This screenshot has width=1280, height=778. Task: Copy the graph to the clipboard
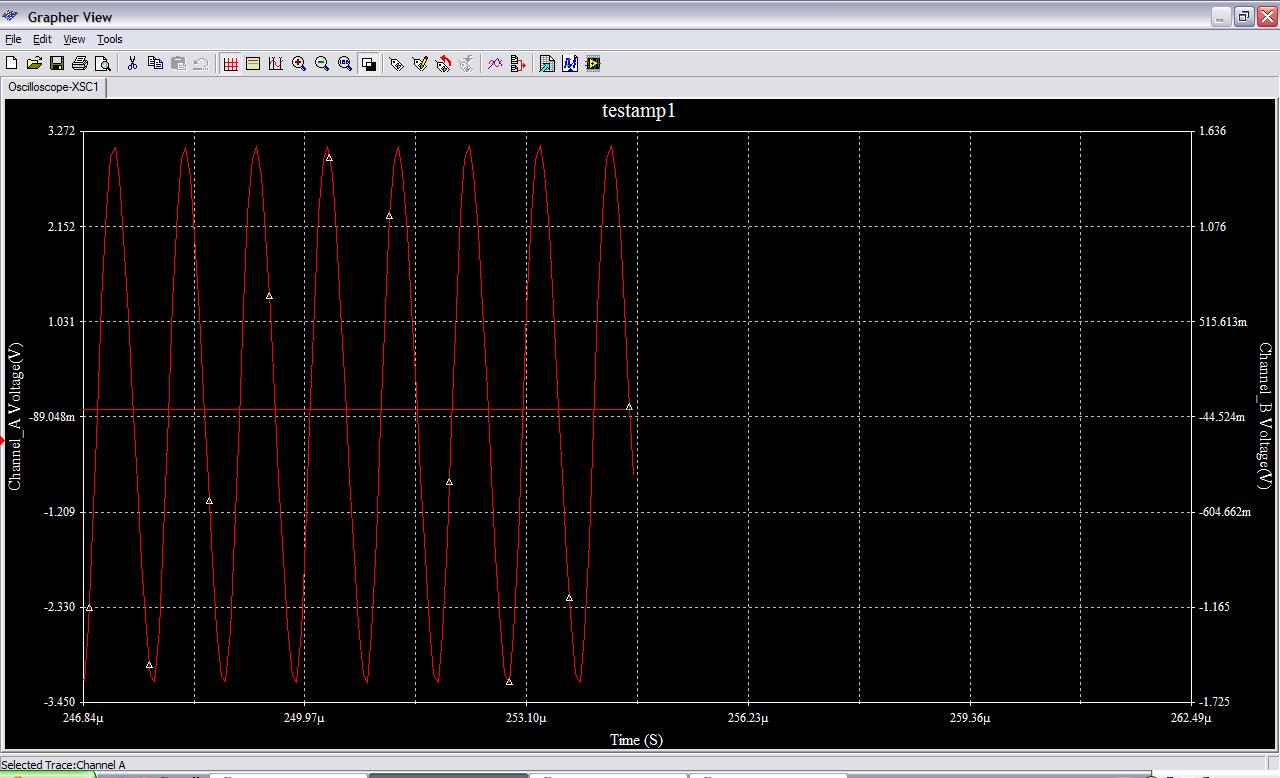tap(155, 63)
